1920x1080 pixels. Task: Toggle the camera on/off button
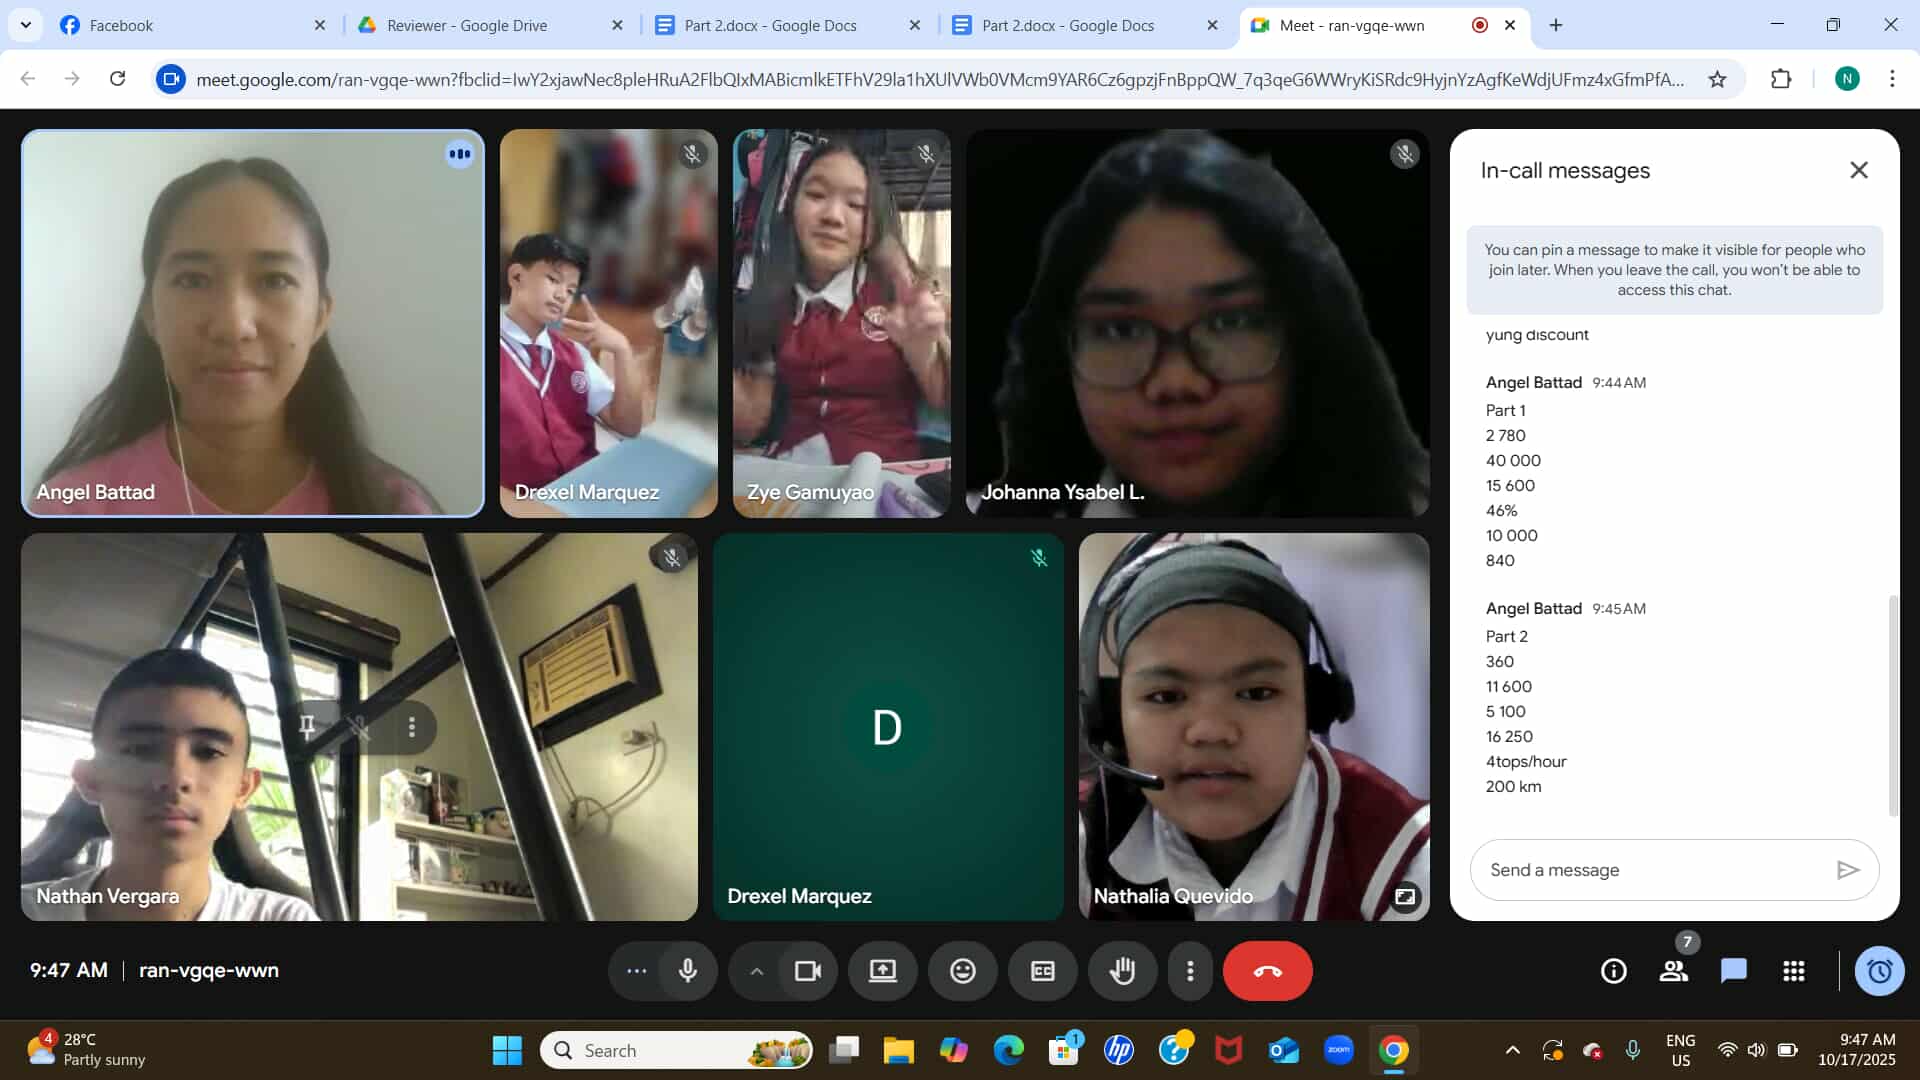[807, 971]
